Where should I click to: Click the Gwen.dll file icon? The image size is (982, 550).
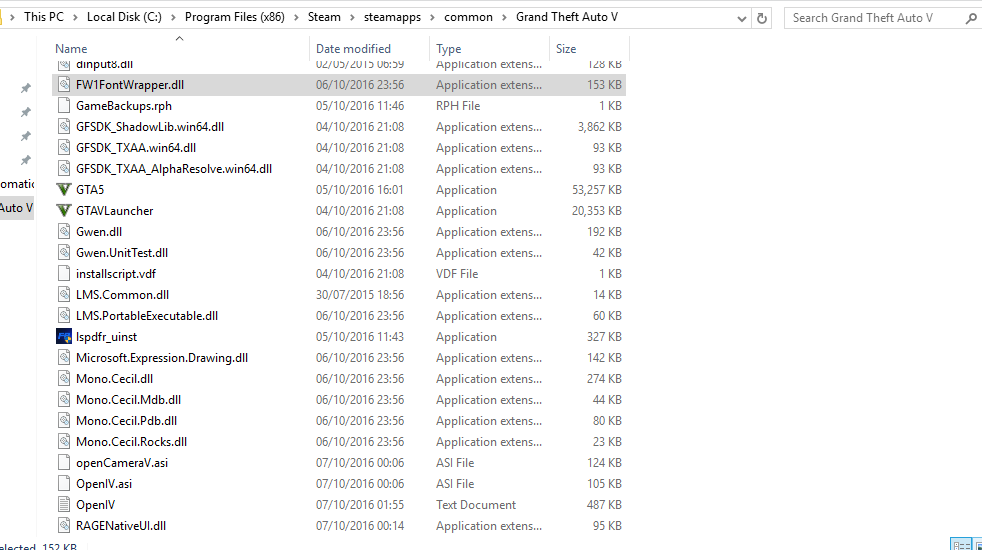click(64, 232)
